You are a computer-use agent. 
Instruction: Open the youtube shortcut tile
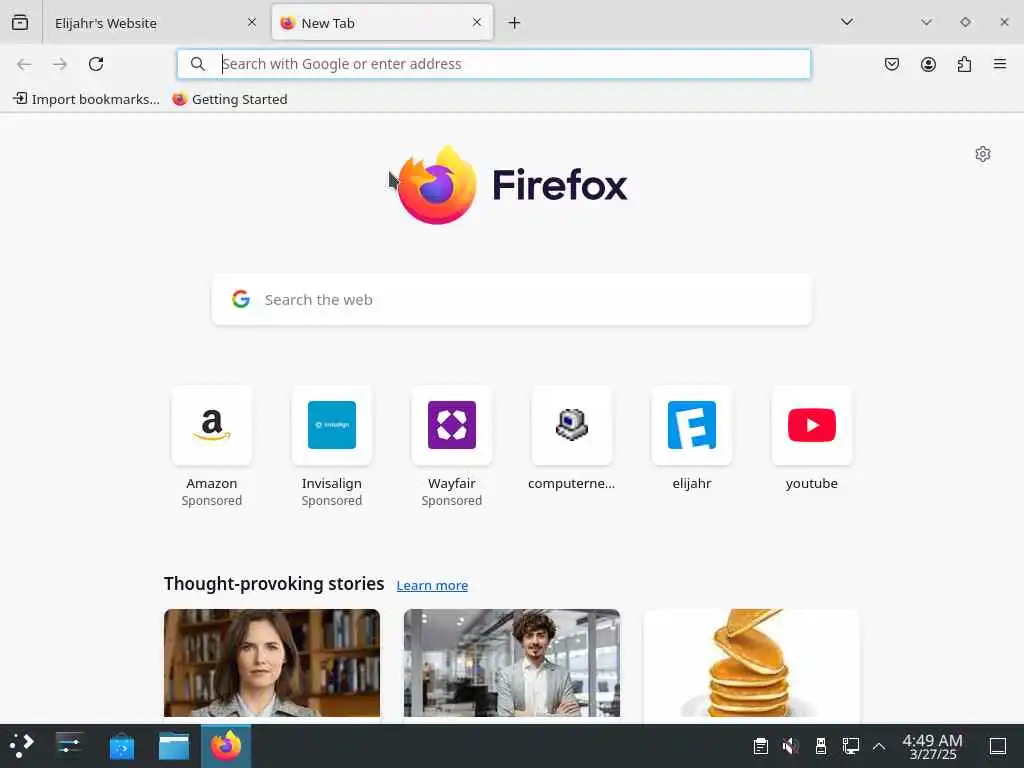click(x=812, y=439)
